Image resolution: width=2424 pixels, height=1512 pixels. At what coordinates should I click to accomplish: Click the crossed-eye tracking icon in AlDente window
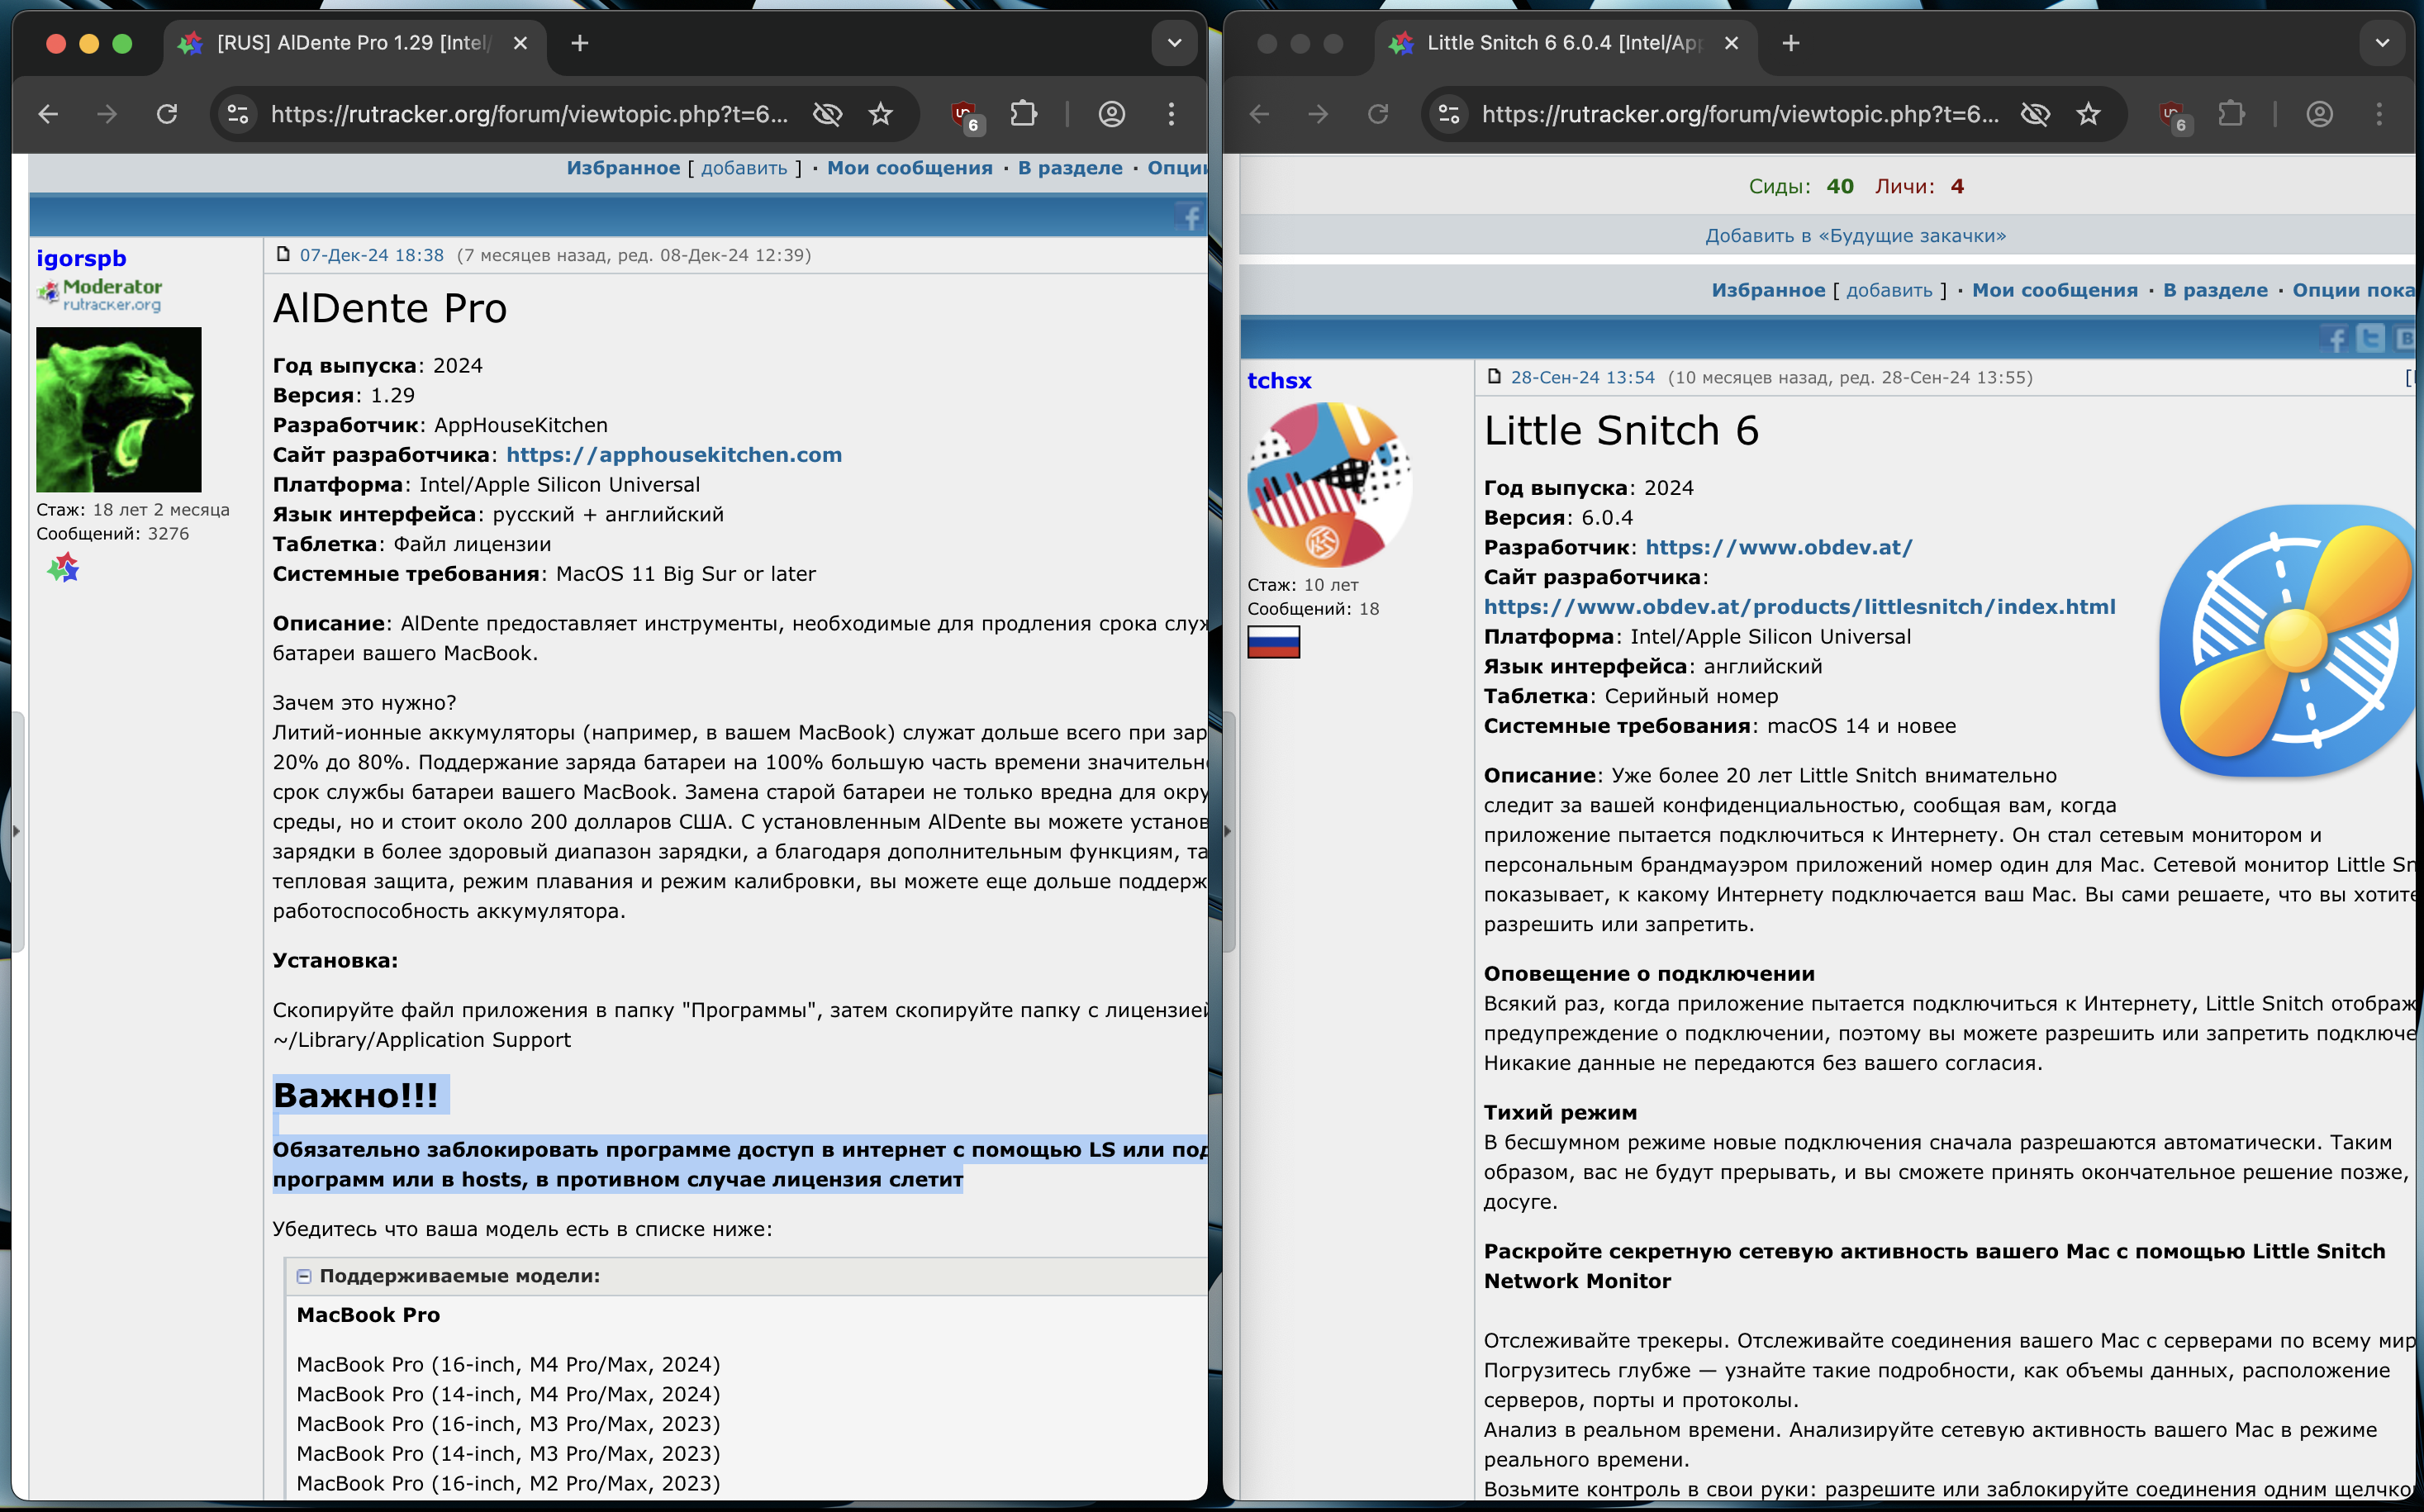point(827,114)
